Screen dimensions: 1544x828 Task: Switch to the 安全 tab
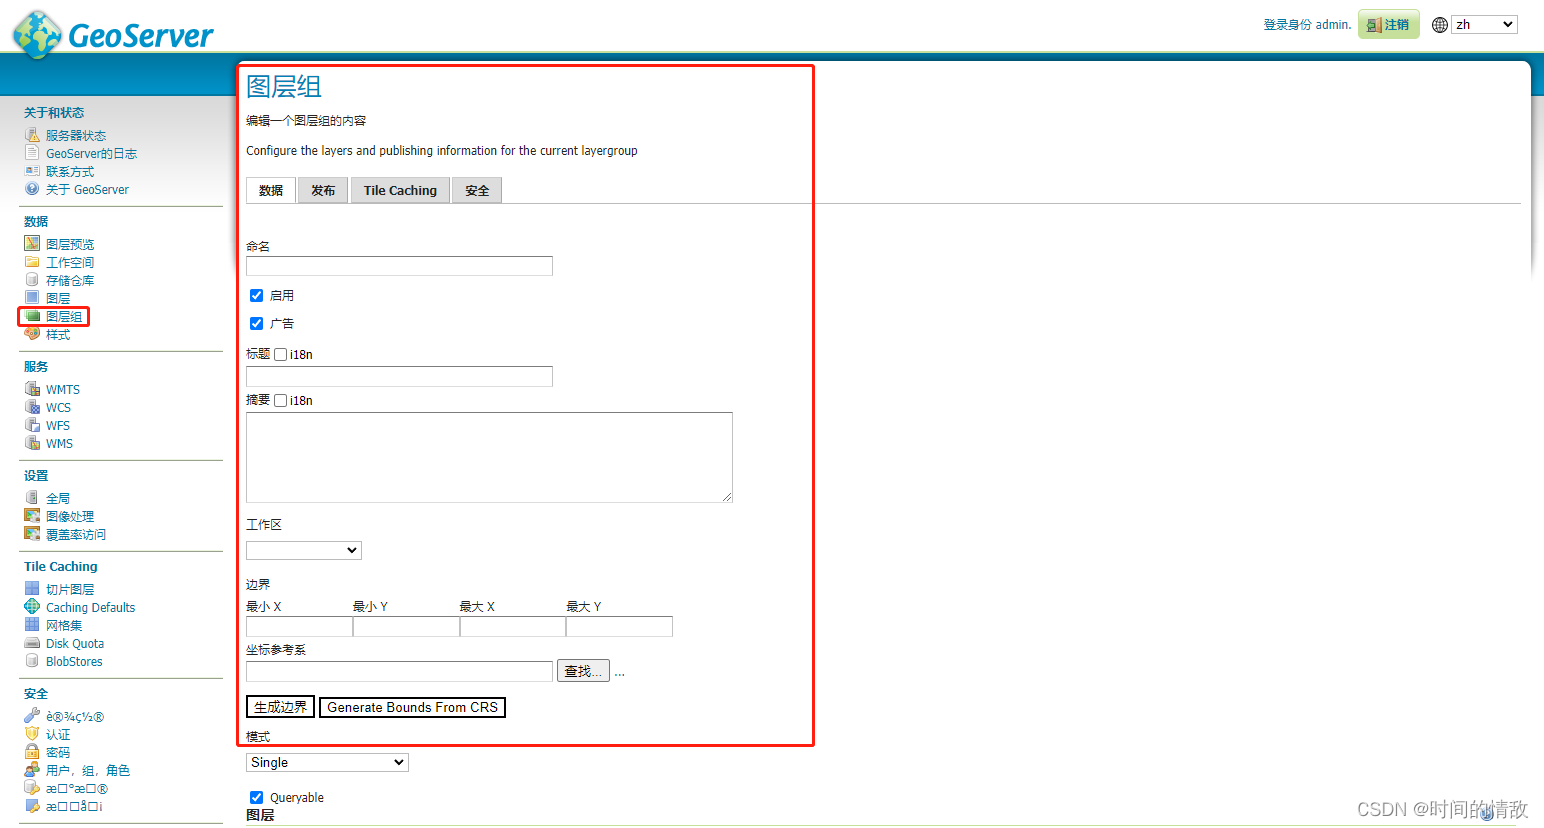[x=477, y=190]
